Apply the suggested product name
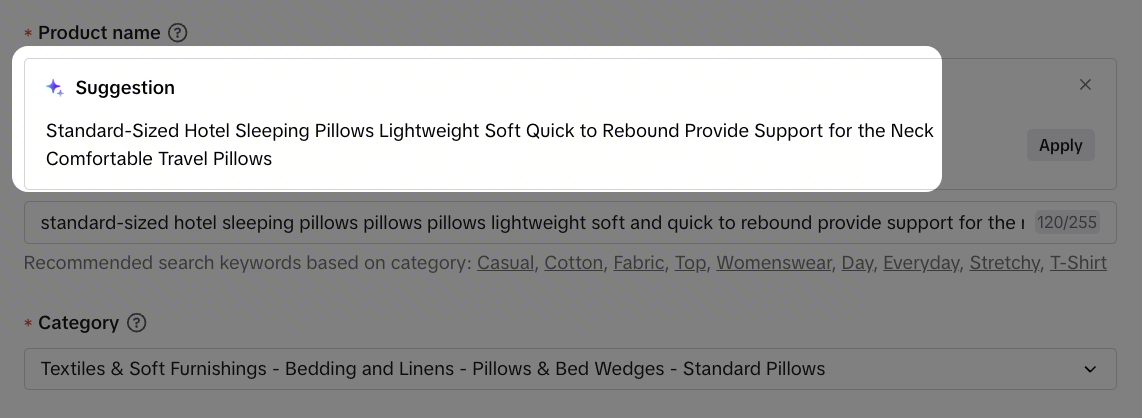1142x418 pixels. pyautogui.click(x=1060, y=145)
